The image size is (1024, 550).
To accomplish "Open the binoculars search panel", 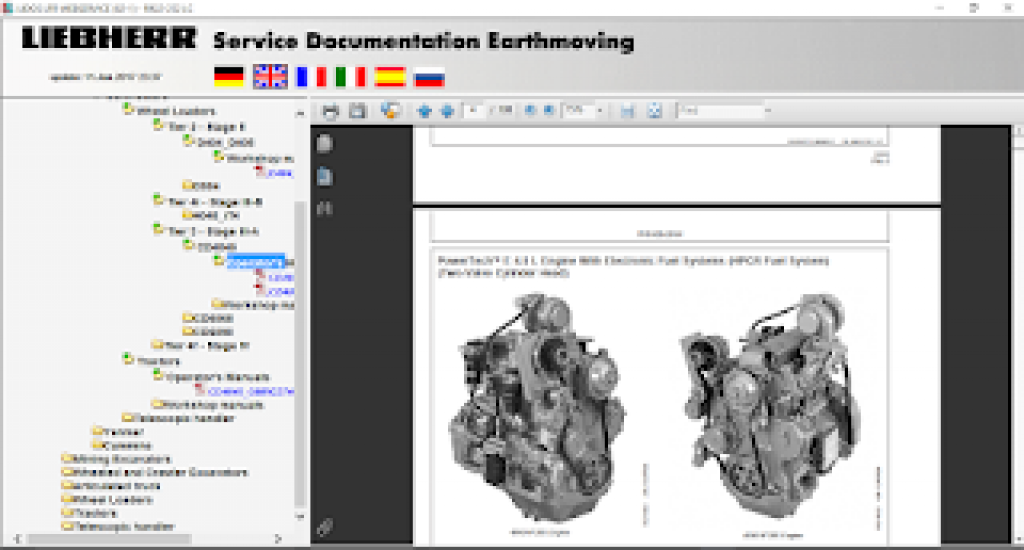I will 325,208.
